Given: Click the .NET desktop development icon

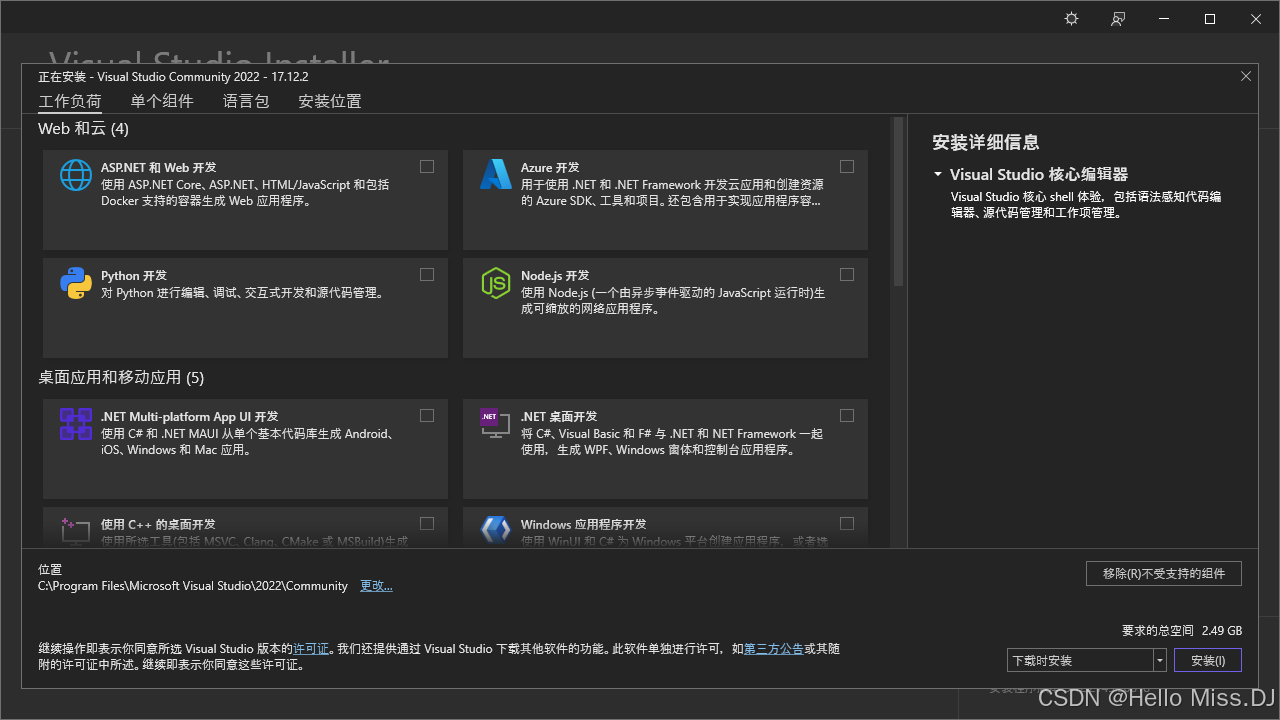Looking at the screenshot, I should [x=496, y=424].
